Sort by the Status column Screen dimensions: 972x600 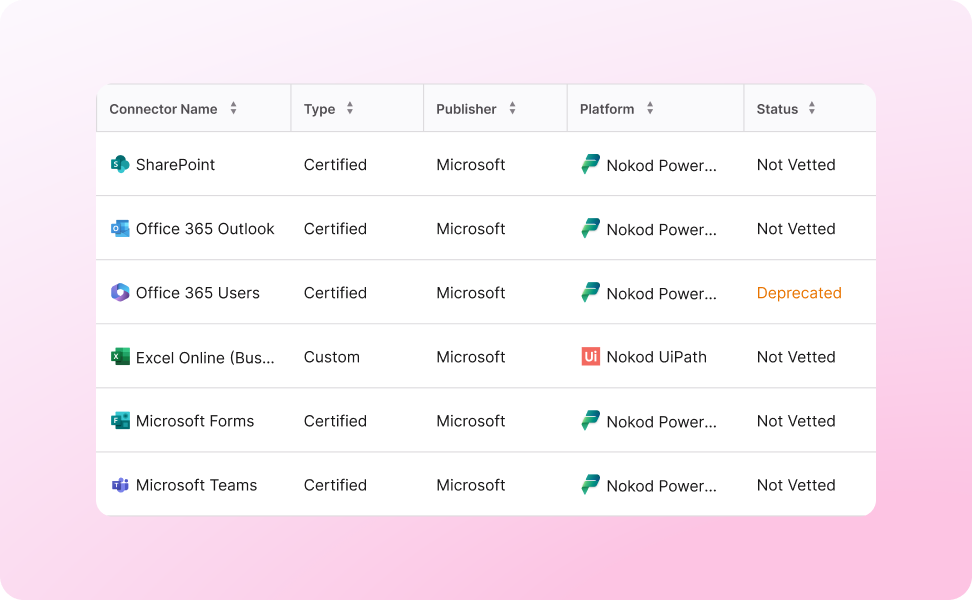click(x=811, y=108)
